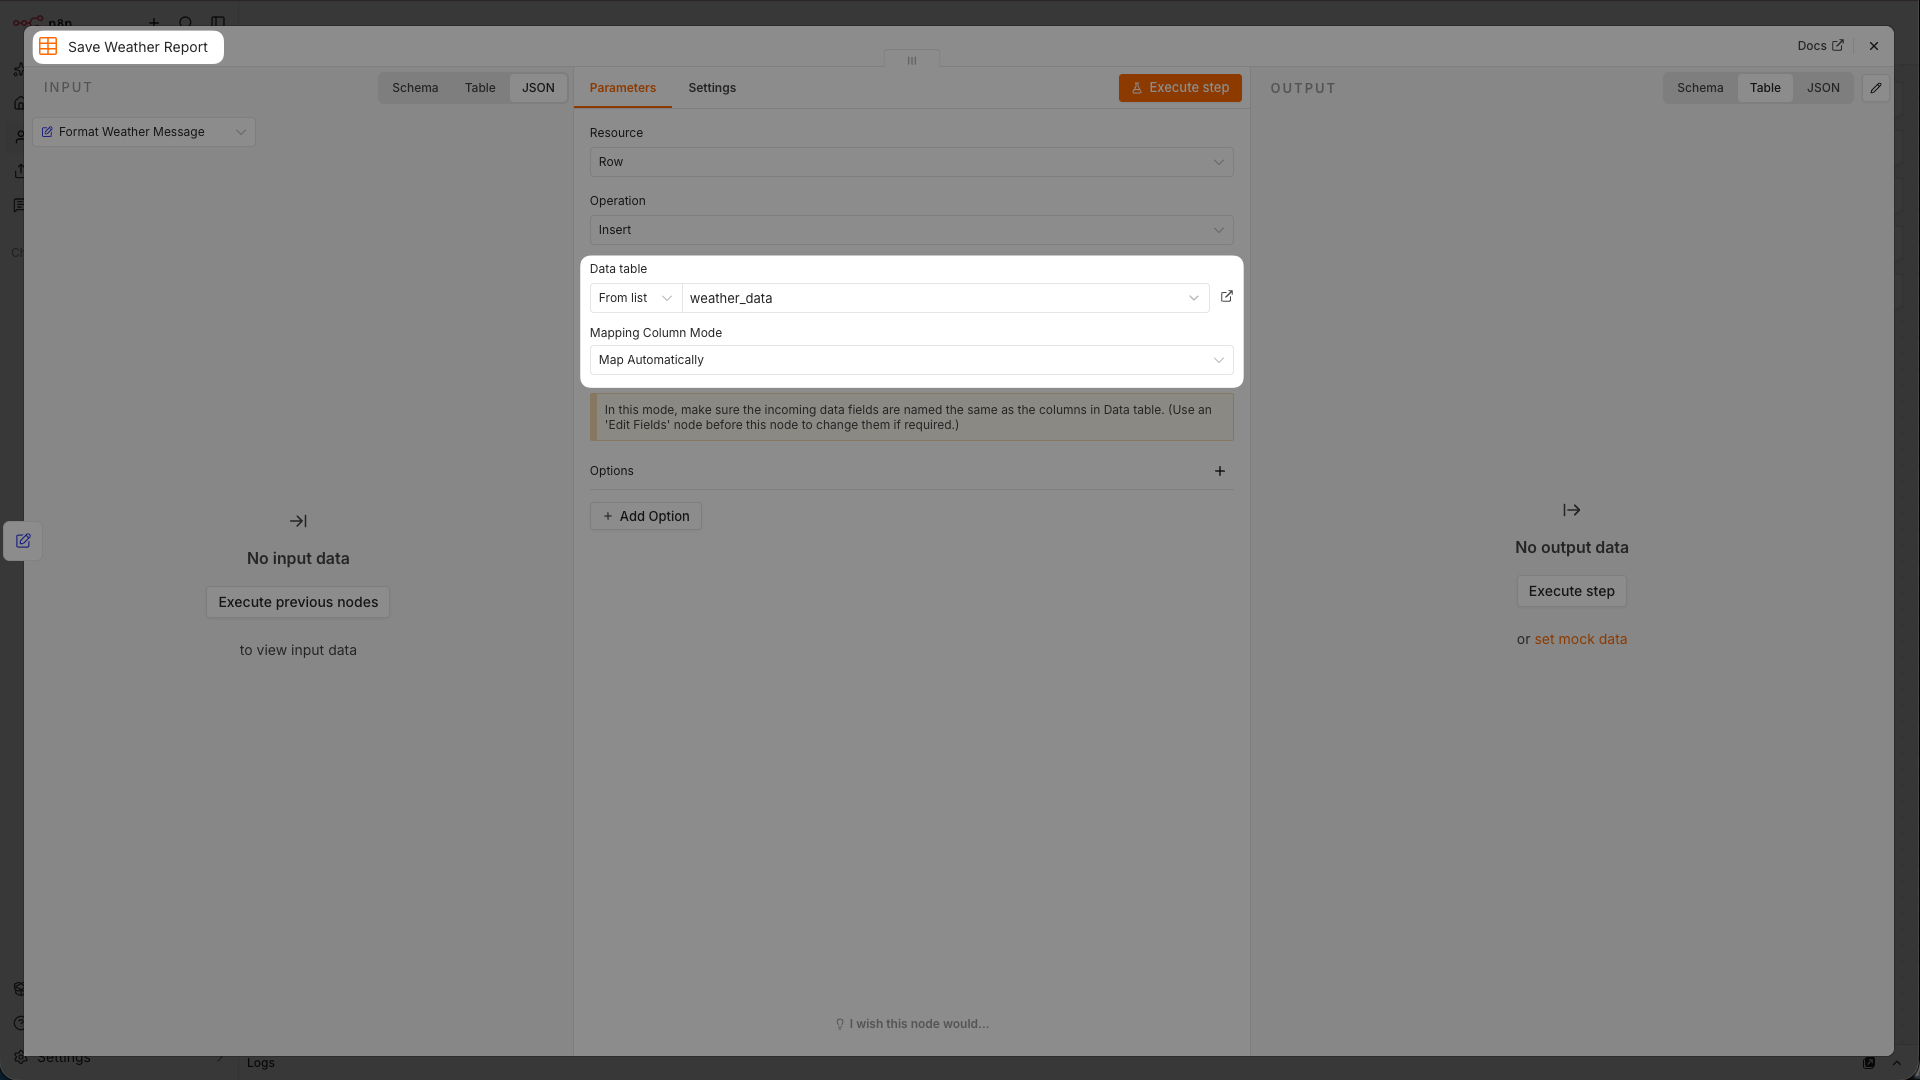Open weather_data table in new tab icon
The height and width of the screenshot is (1080, 1920).
pos(1226,297)
